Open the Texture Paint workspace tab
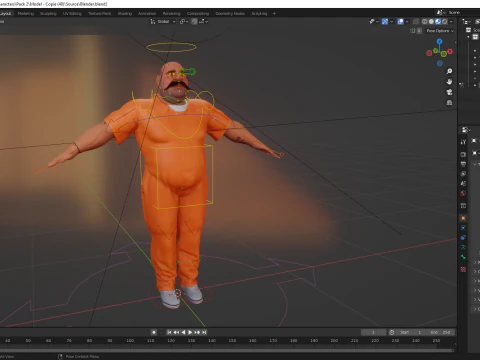This screenshot has height=360, width=480. [99, 14]
